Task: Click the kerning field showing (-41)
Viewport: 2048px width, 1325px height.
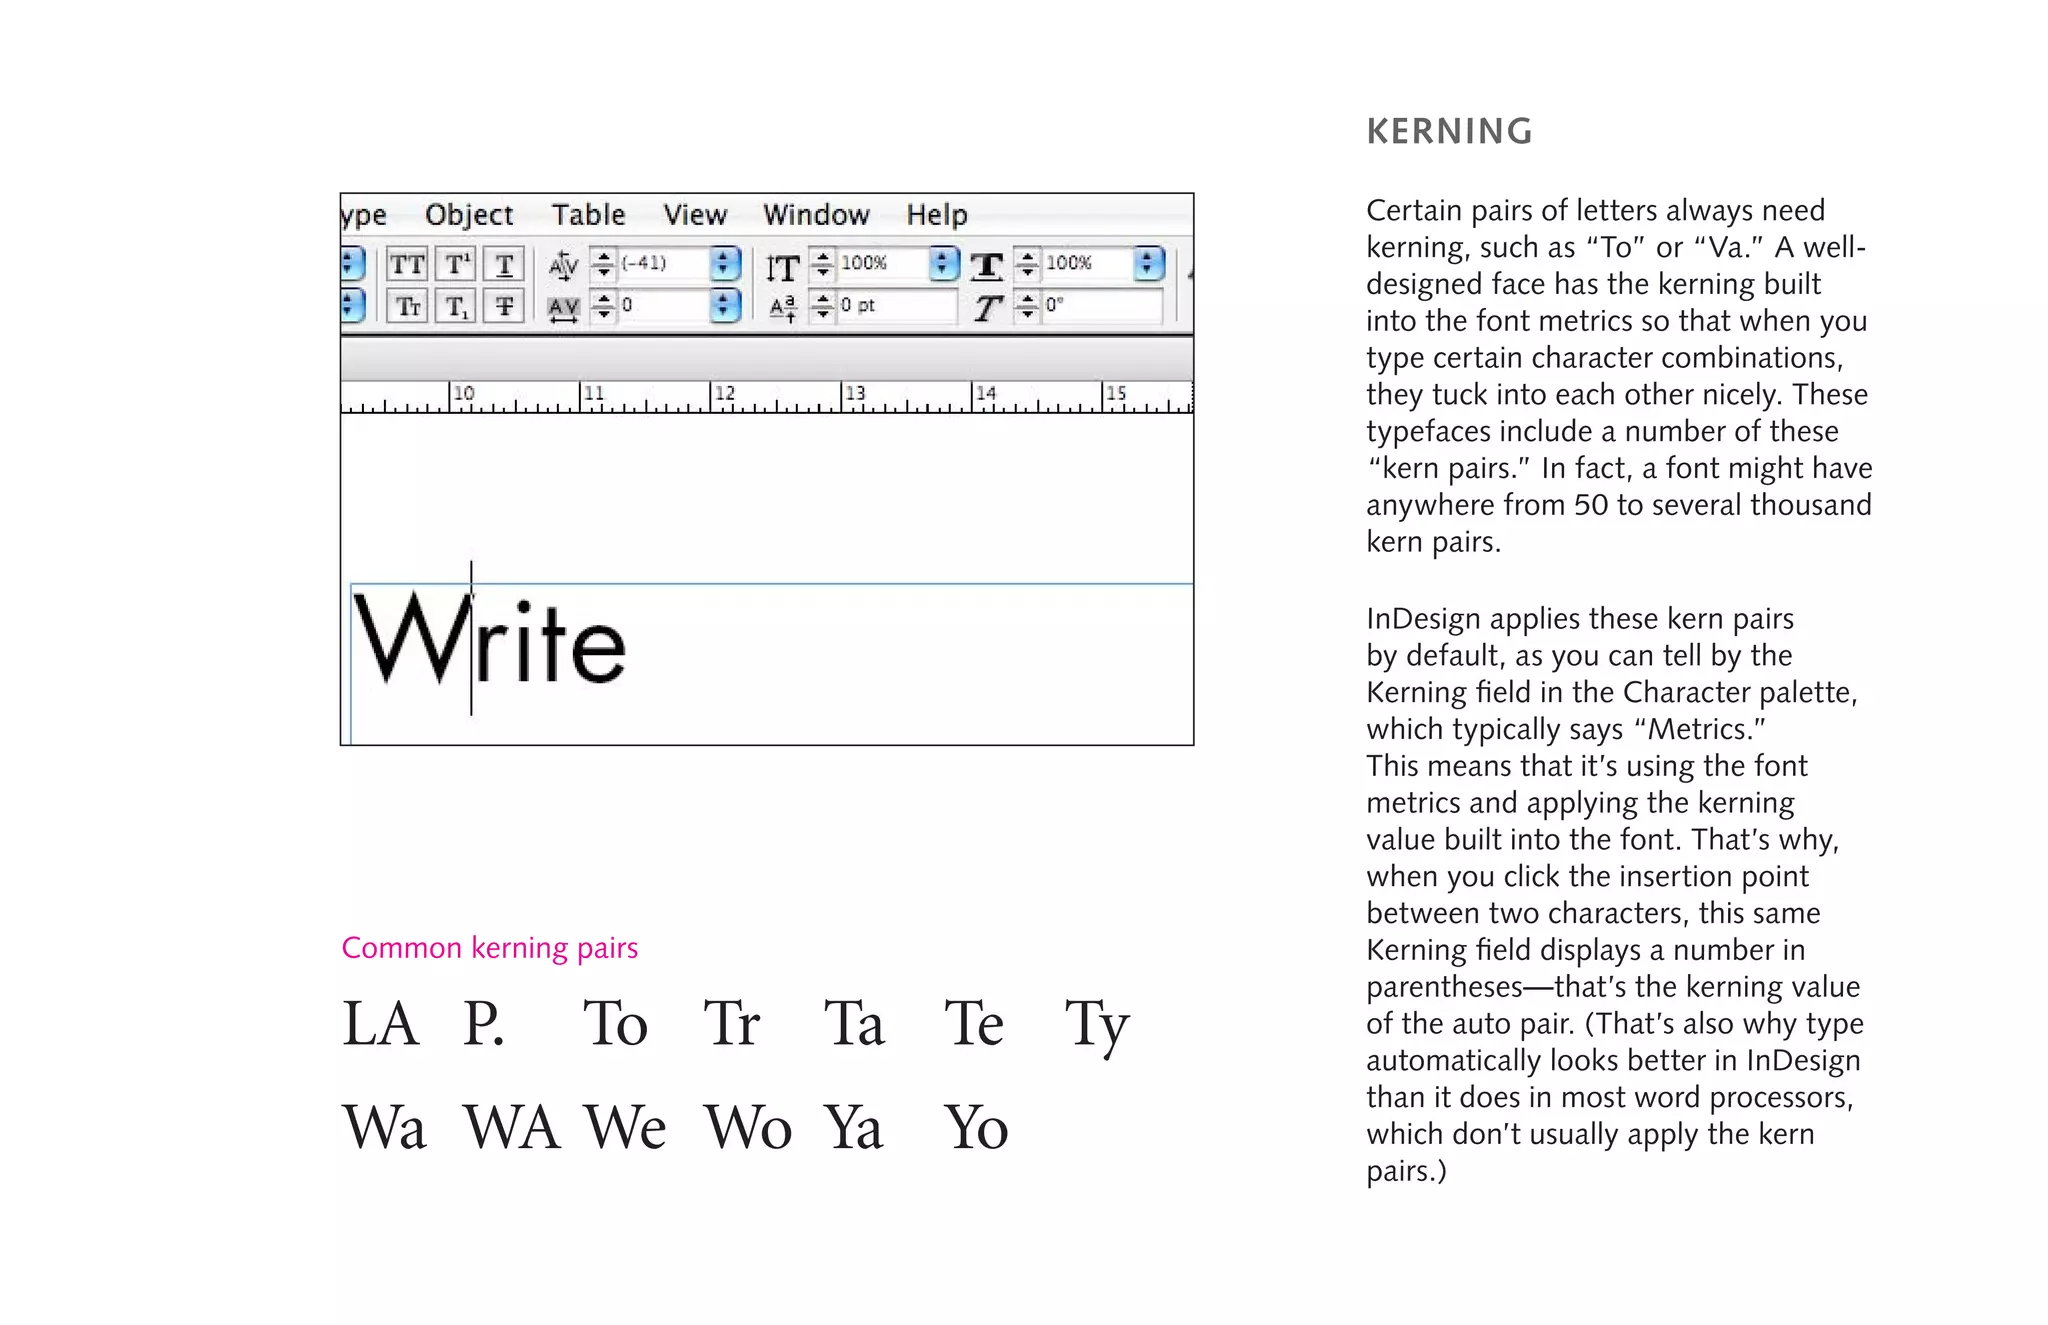Action: pos(664,264)
